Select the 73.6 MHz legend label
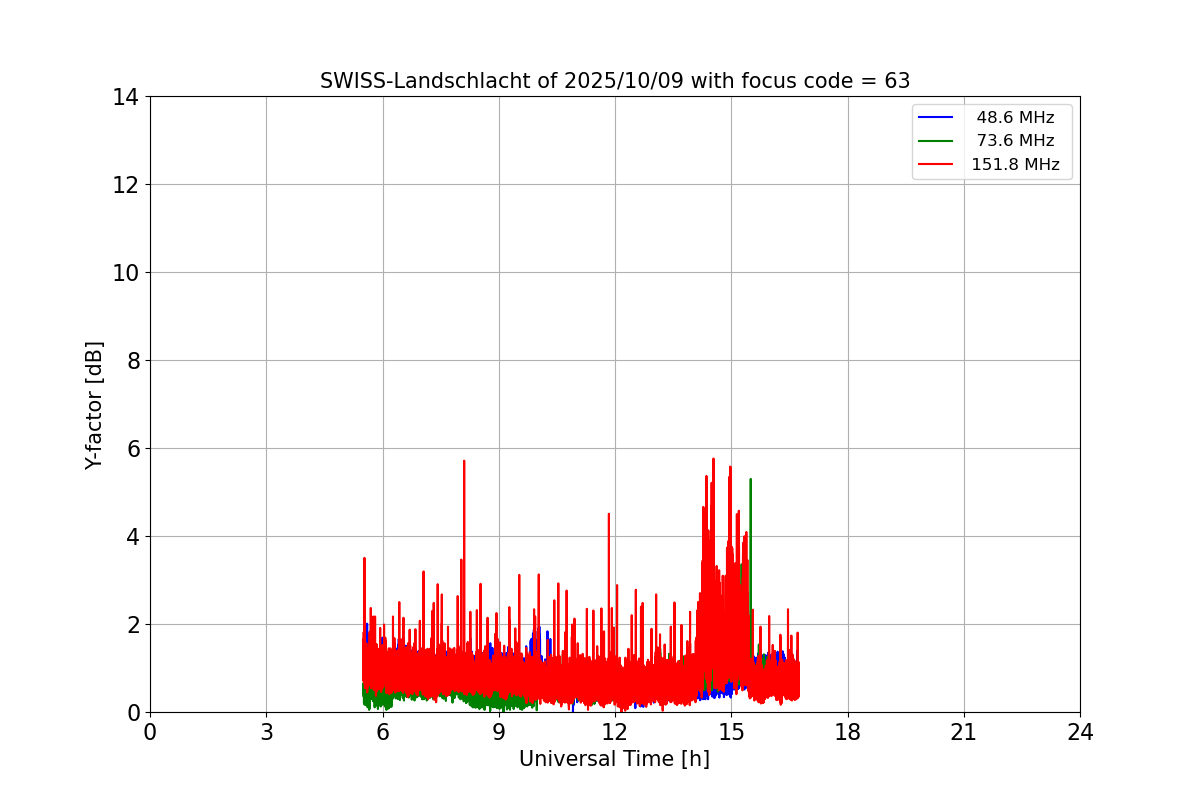This screenshot has width=1200, height=800. click(x=1015, y=141)
